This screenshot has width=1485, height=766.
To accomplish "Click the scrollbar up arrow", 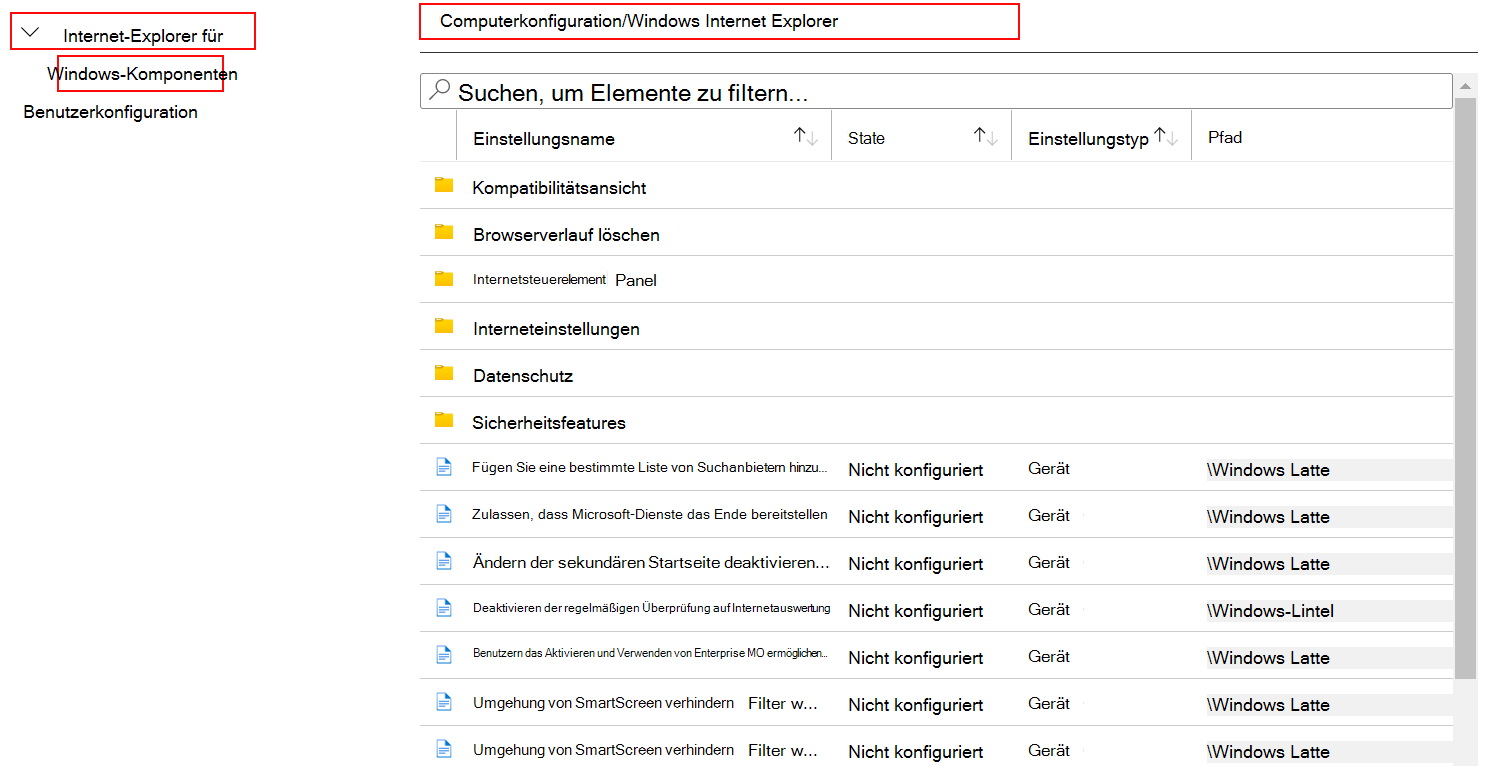I will click(x=1466, y=86).
